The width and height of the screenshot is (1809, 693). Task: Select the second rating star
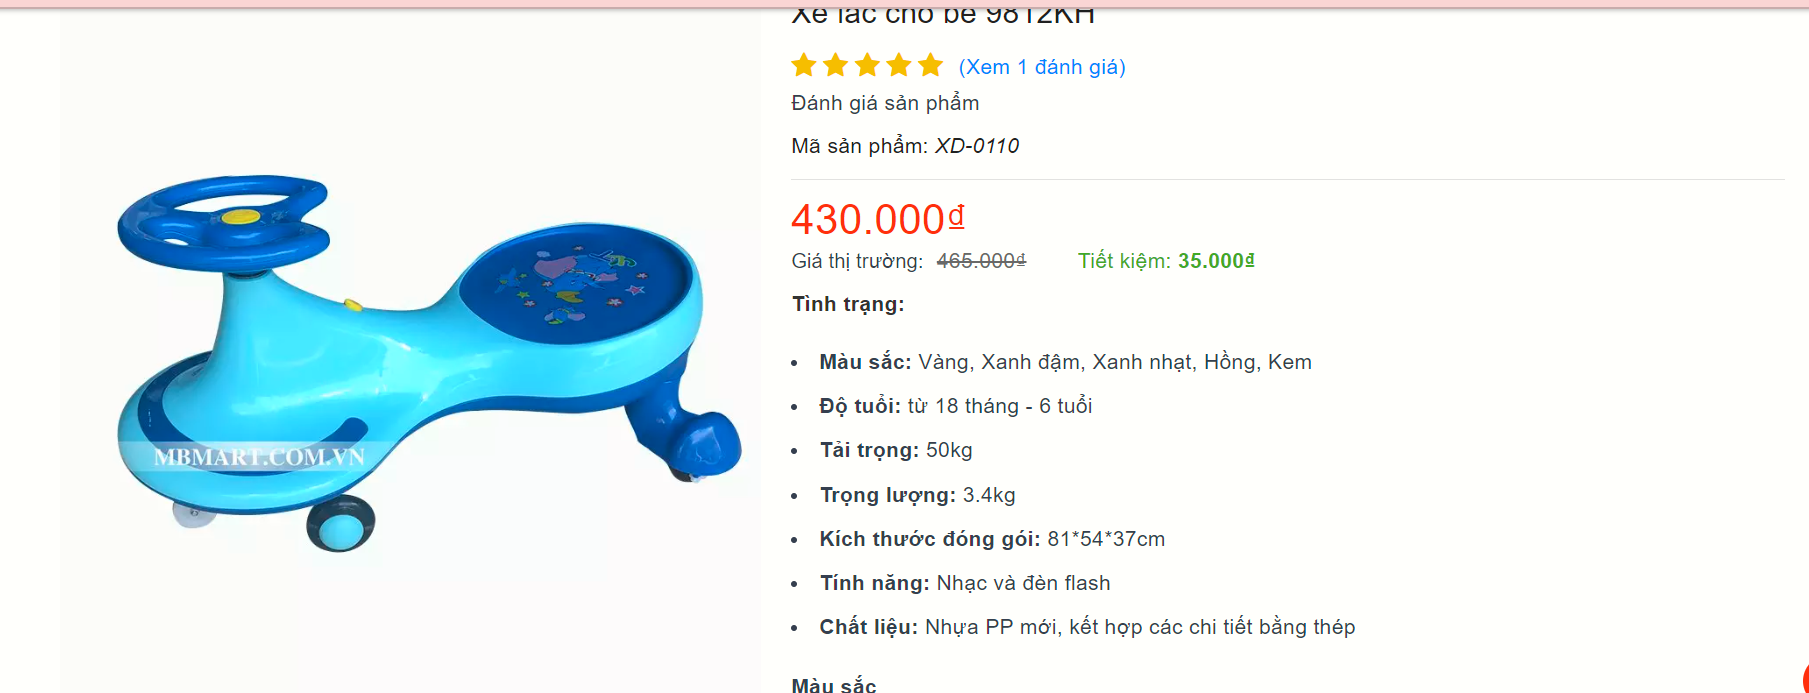coord(836,66)
